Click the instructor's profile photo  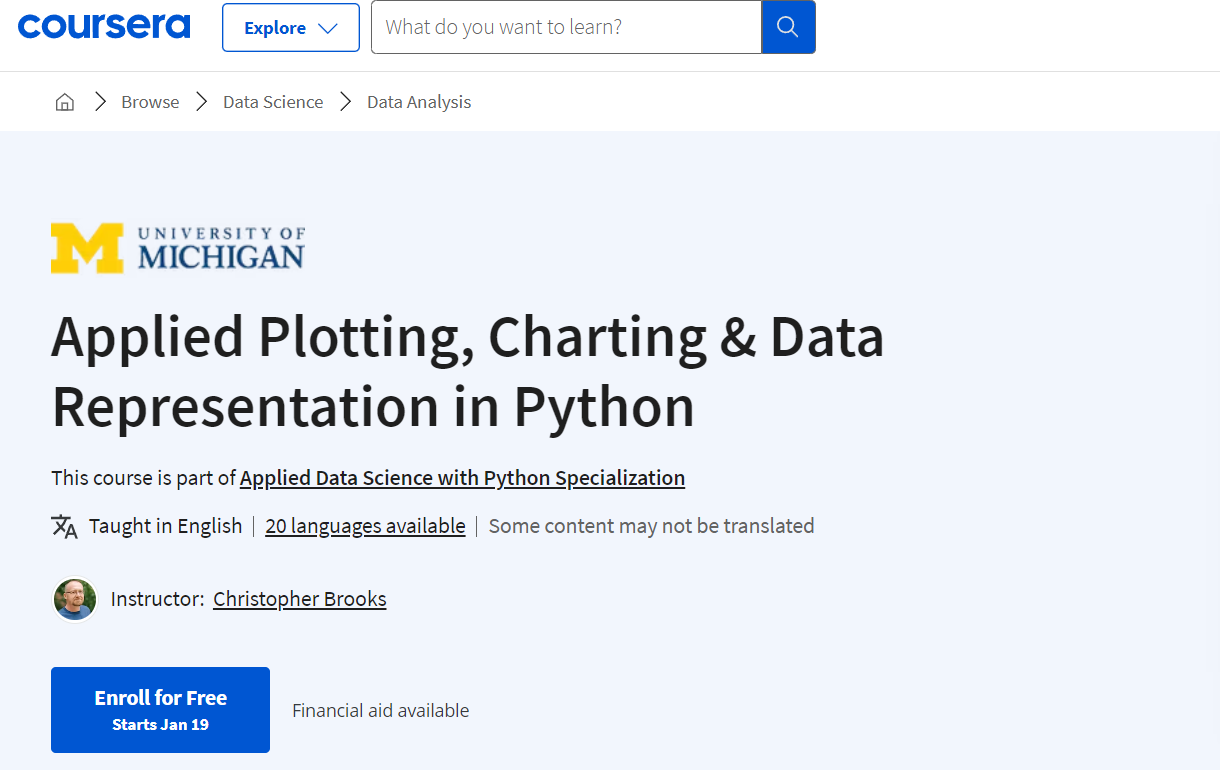tap(75, 598)
